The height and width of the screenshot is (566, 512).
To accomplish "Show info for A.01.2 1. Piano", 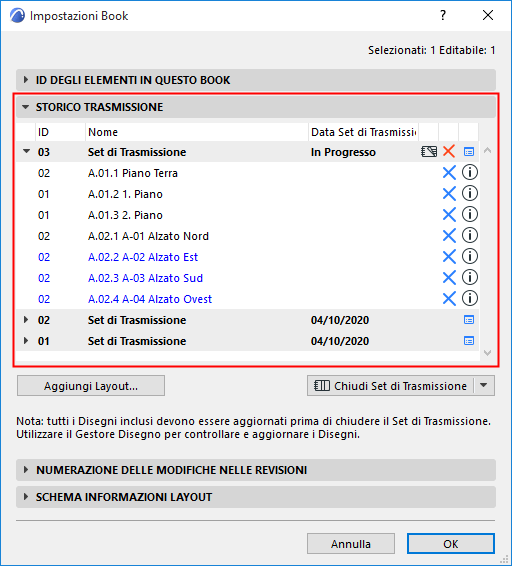I will [x=470, y=193].
